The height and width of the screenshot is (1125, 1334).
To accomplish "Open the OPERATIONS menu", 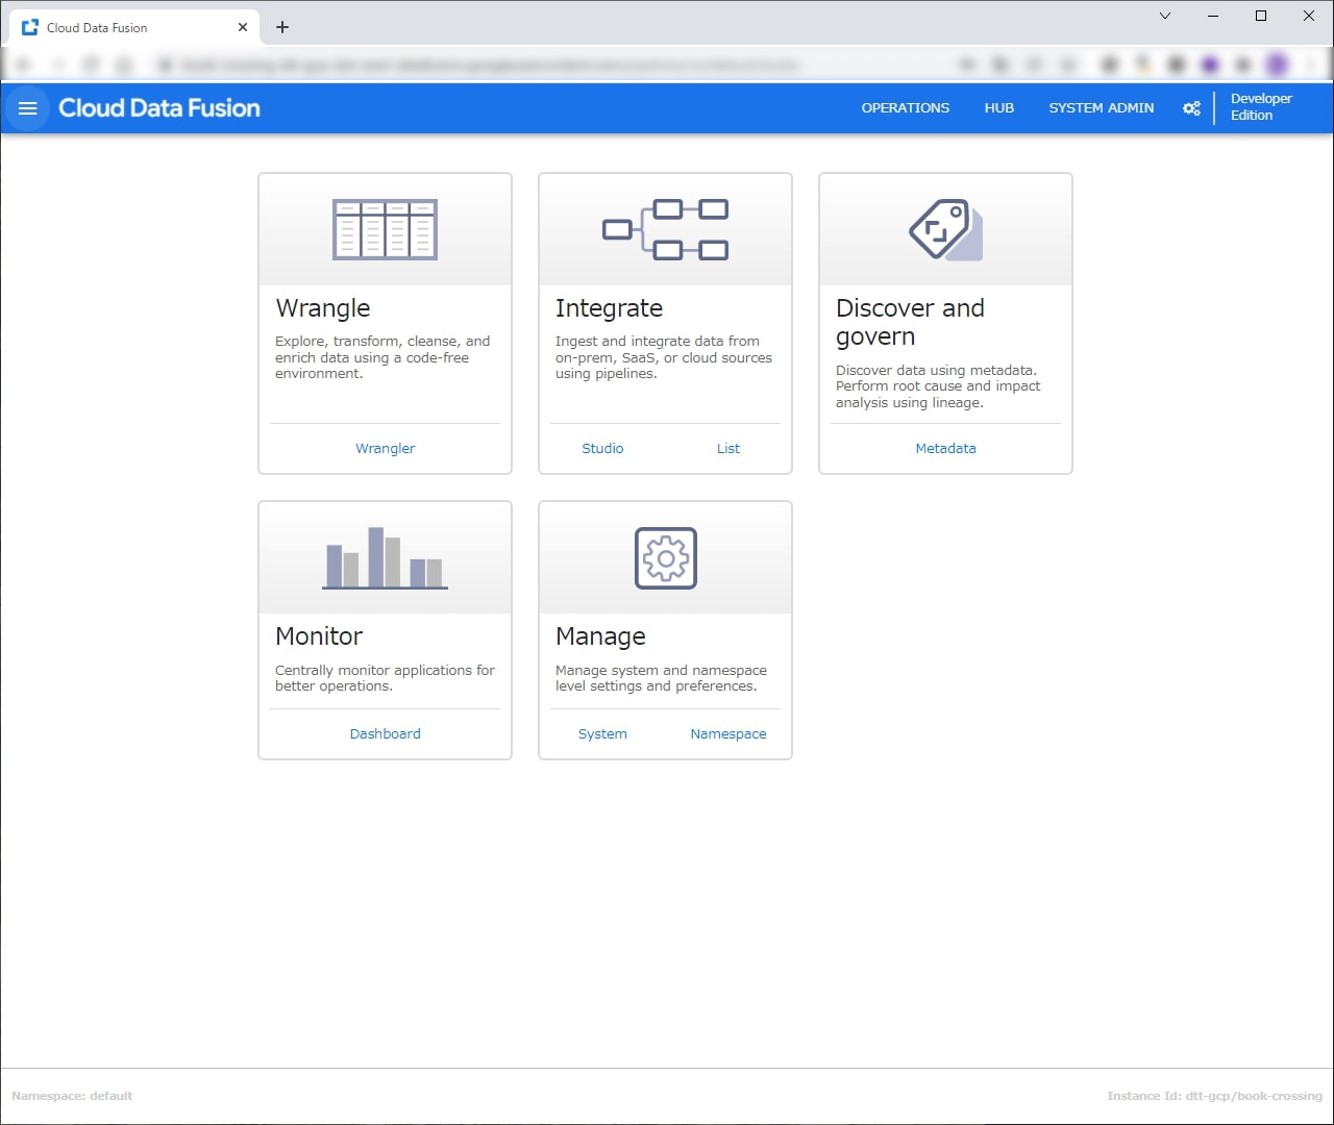I will [905, 108].
